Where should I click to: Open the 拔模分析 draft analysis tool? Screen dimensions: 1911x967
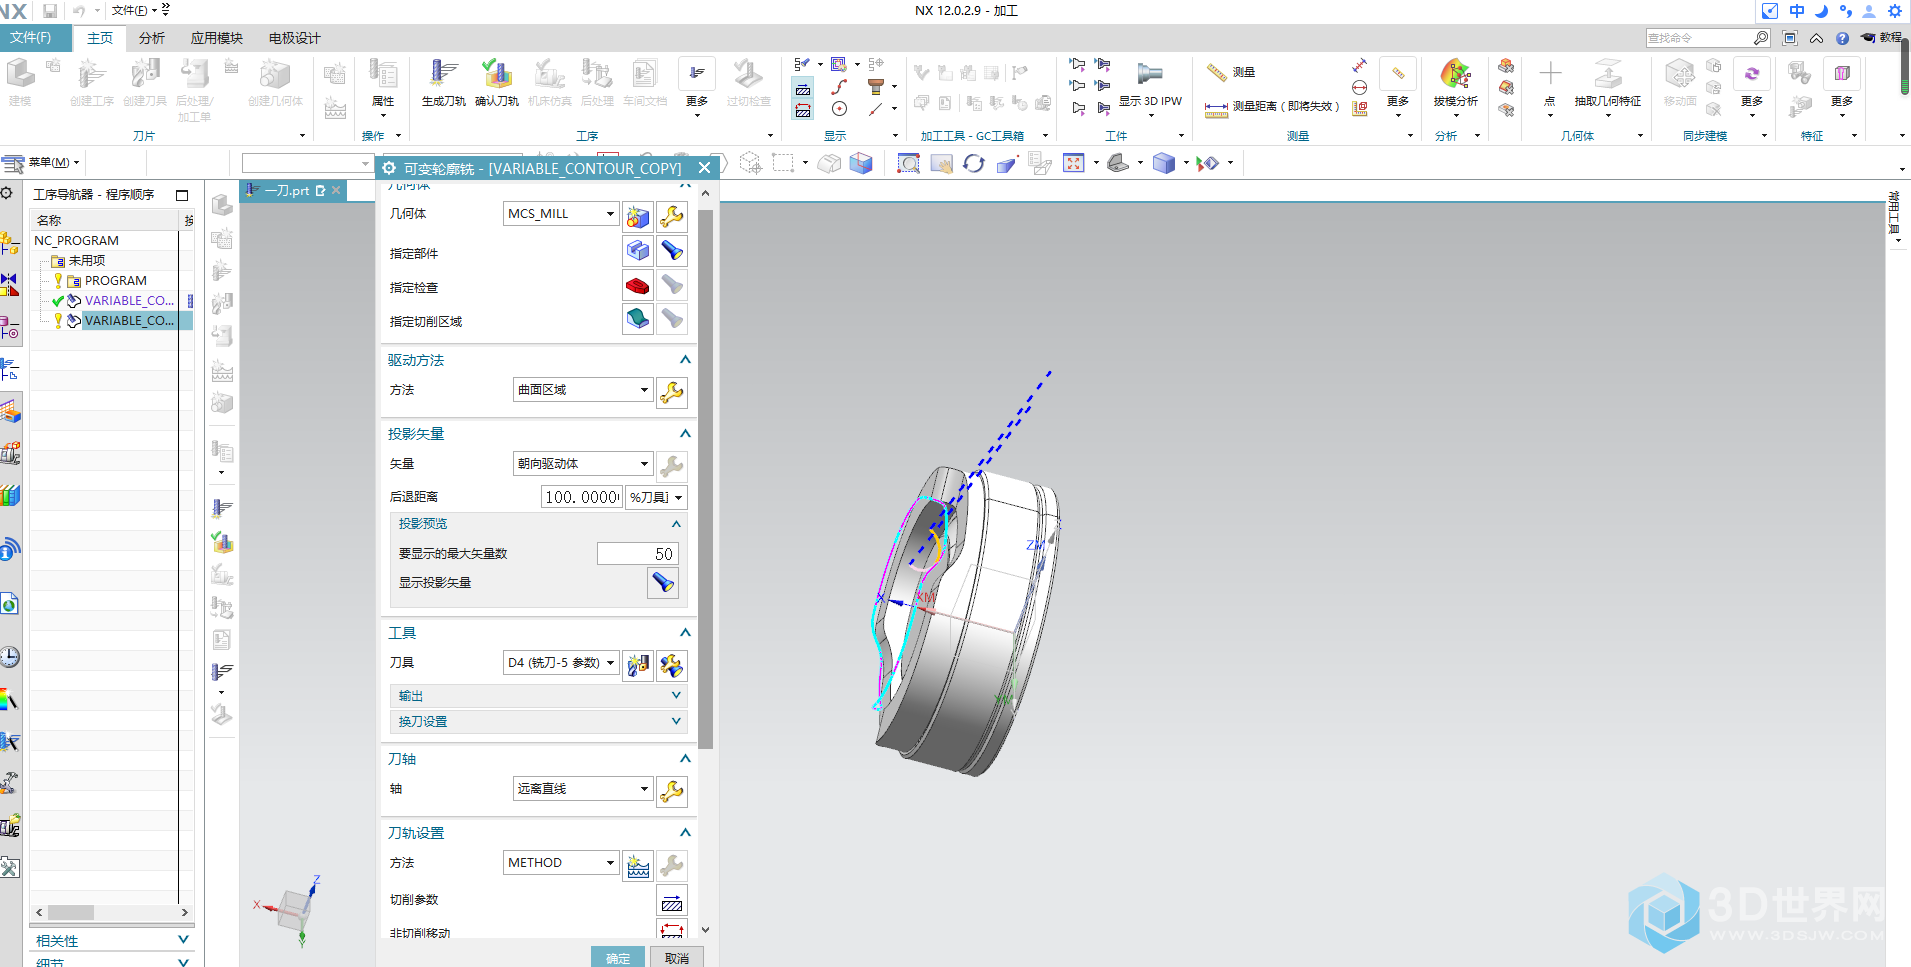tap(1455, 74)
